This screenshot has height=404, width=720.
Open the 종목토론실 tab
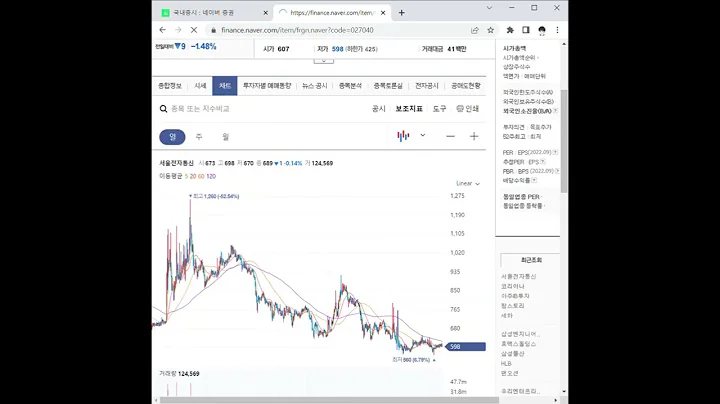point(388,86)
